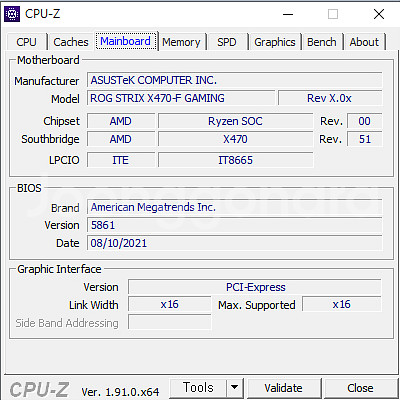Select the Mainboard tab

click(126, 41)
